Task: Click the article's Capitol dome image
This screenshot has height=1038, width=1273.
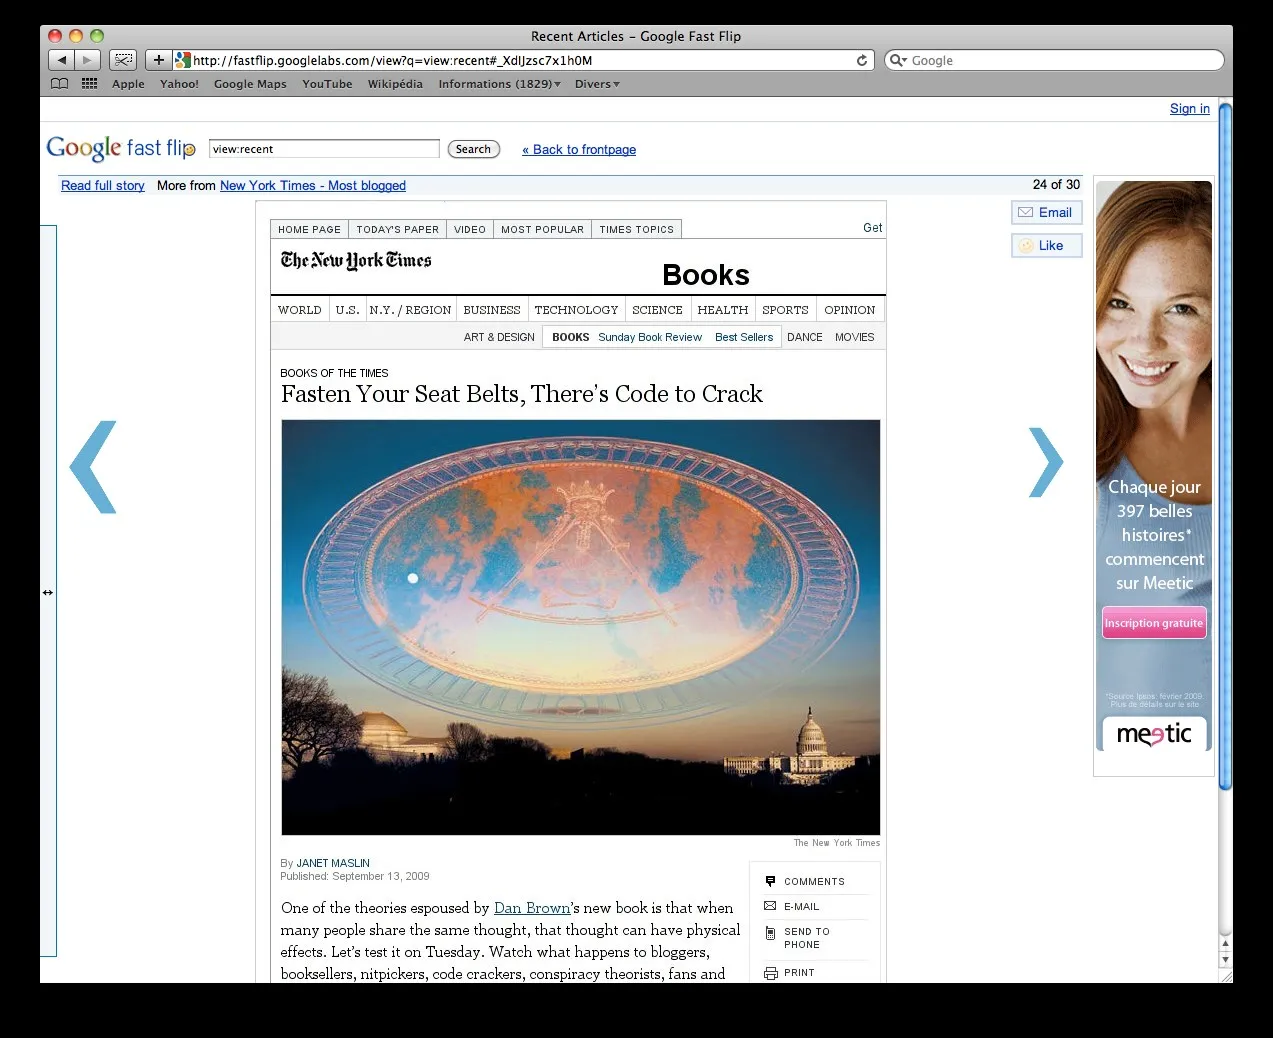Action: click(x=581, y=627)
